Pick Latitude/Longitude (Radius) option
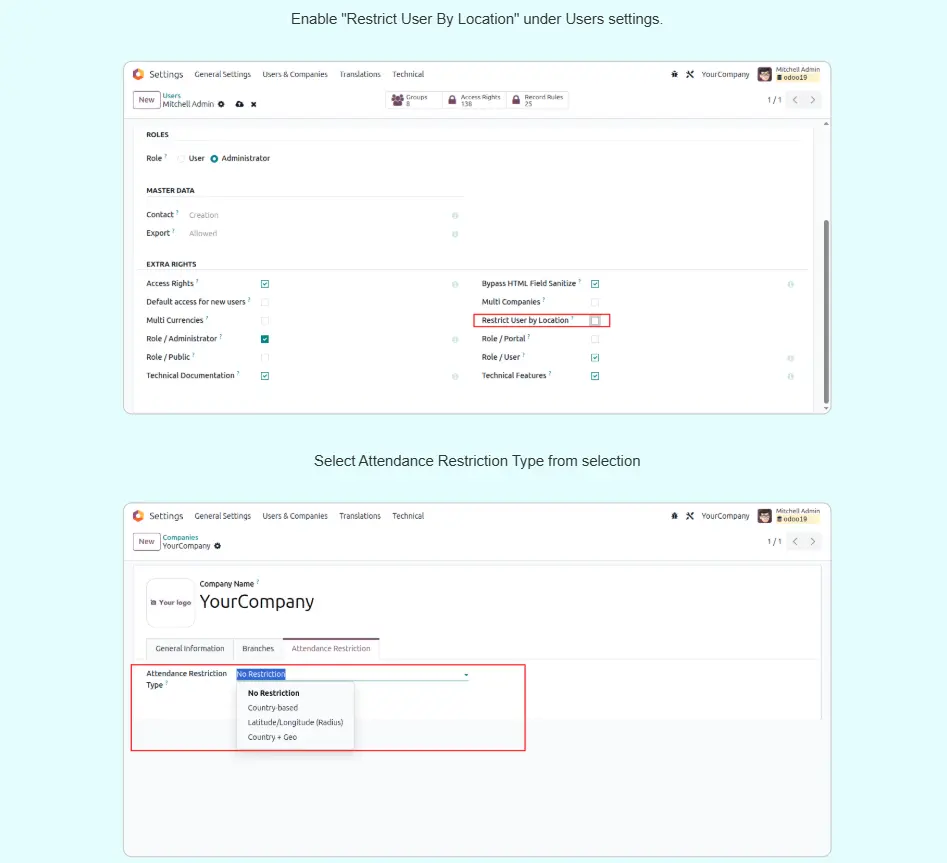 (294, 722)
